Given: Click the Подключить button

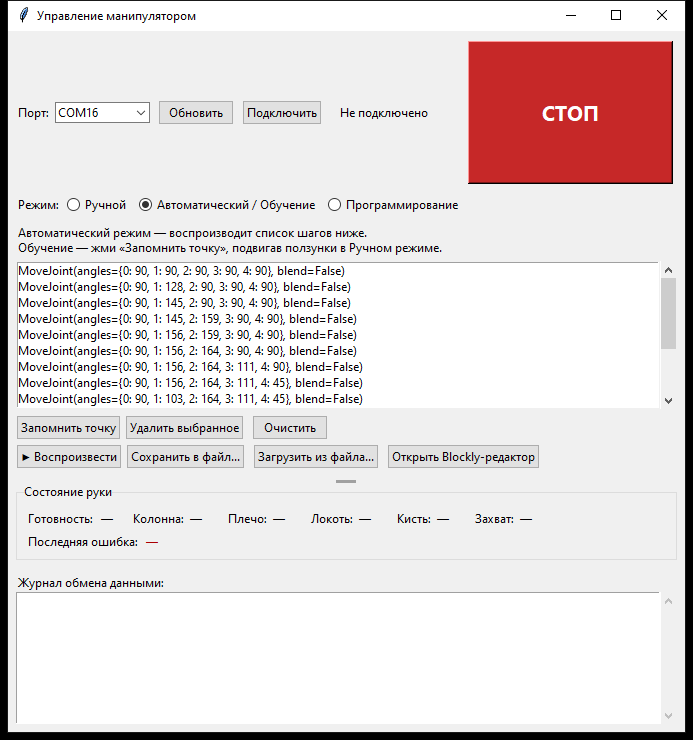Looking at the screenshot, I should 282,113.
